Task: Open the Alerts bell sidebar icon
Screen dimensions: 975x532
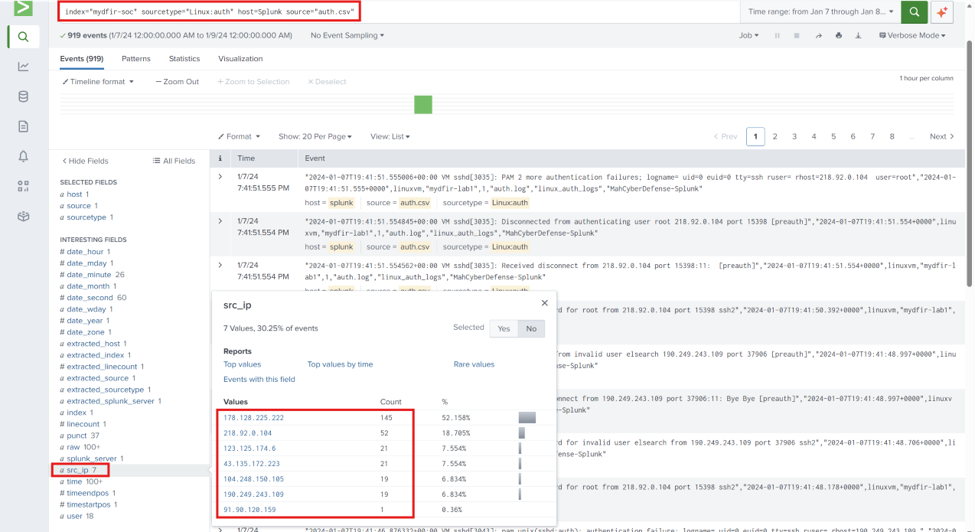Action: 23,156
